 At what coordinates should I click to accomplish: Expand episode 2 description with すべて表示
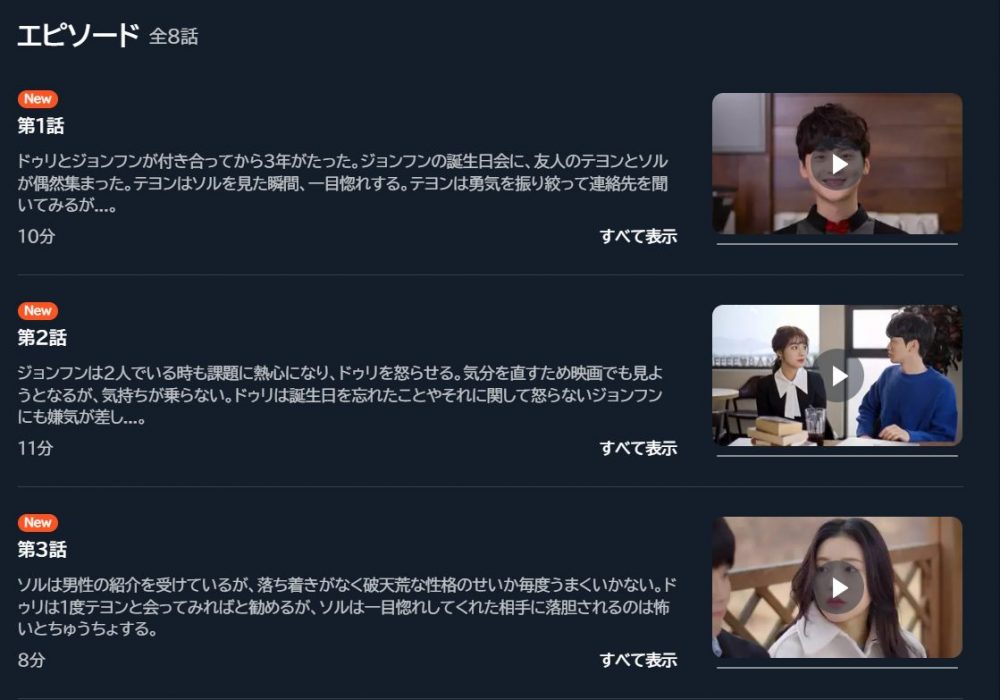coord(638,448)
